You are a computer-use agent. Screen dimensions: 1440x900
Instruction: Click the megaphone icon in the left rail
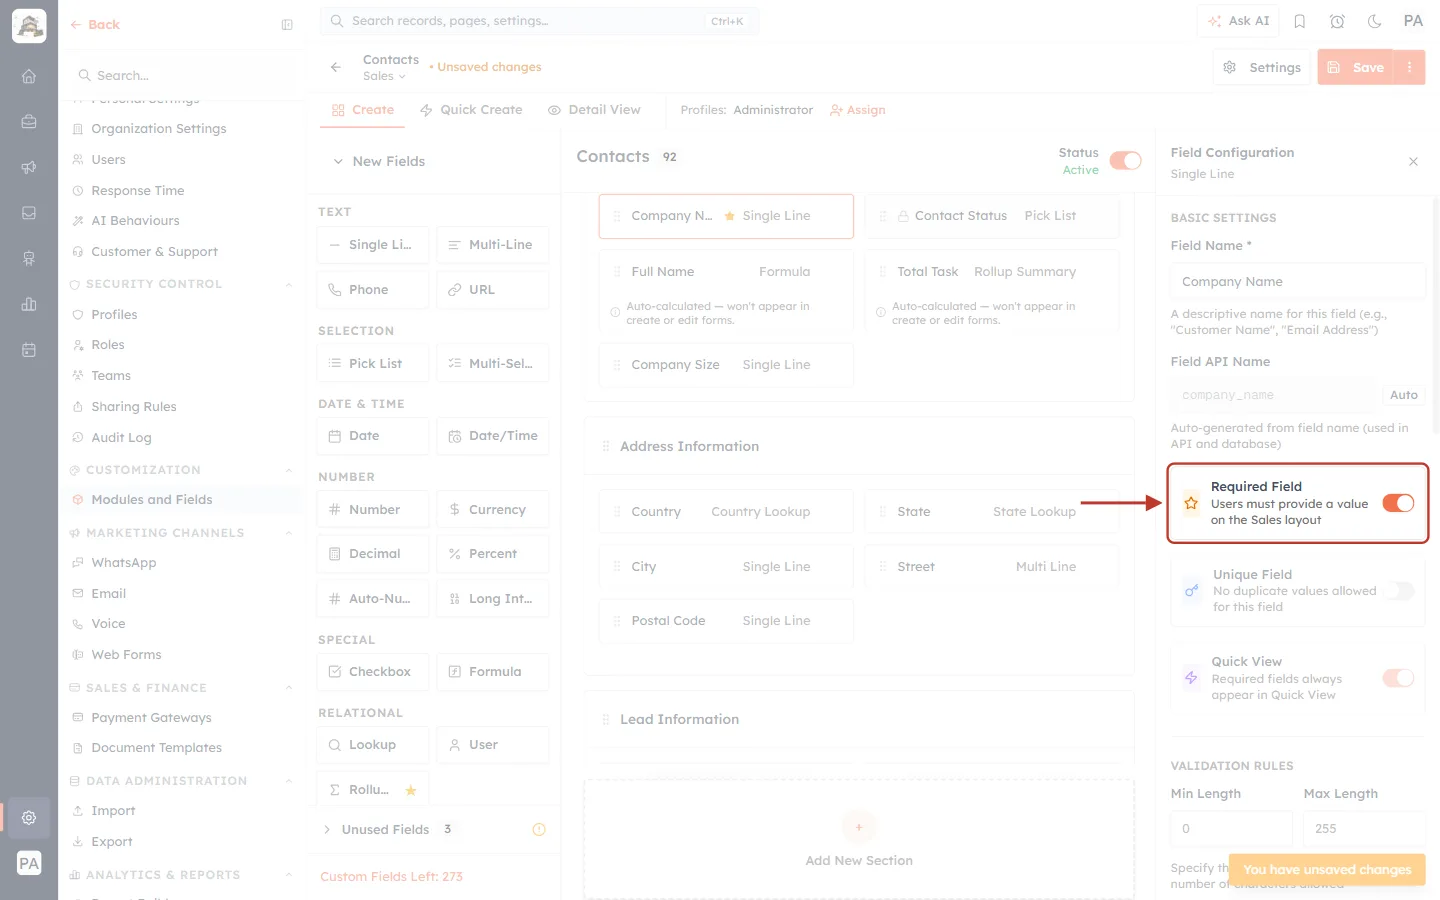(29, 167)
